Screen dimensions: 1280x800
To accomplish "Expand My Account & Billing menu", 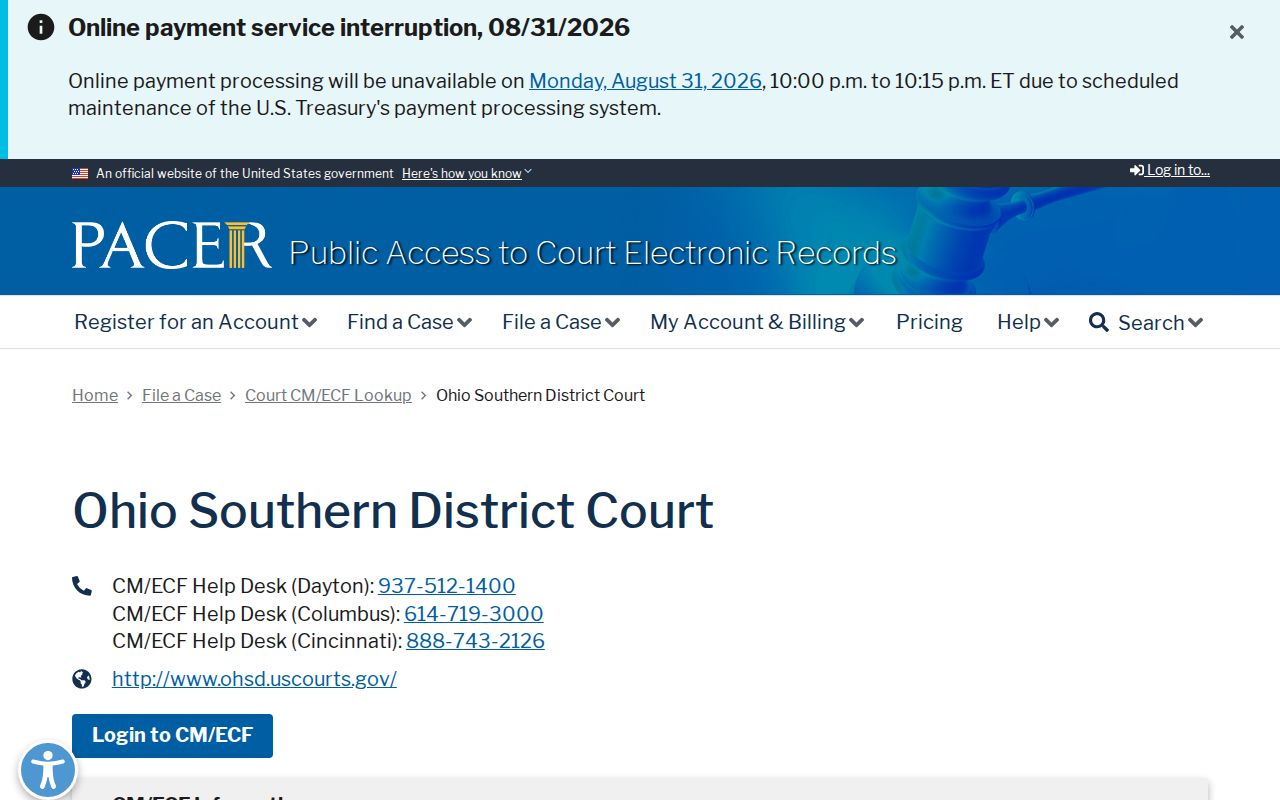I will click(757, 322).
